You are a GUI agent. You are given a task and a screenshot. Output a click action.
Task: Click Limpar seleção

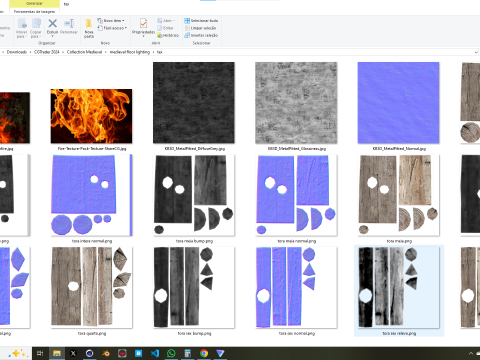click(200, 28)
